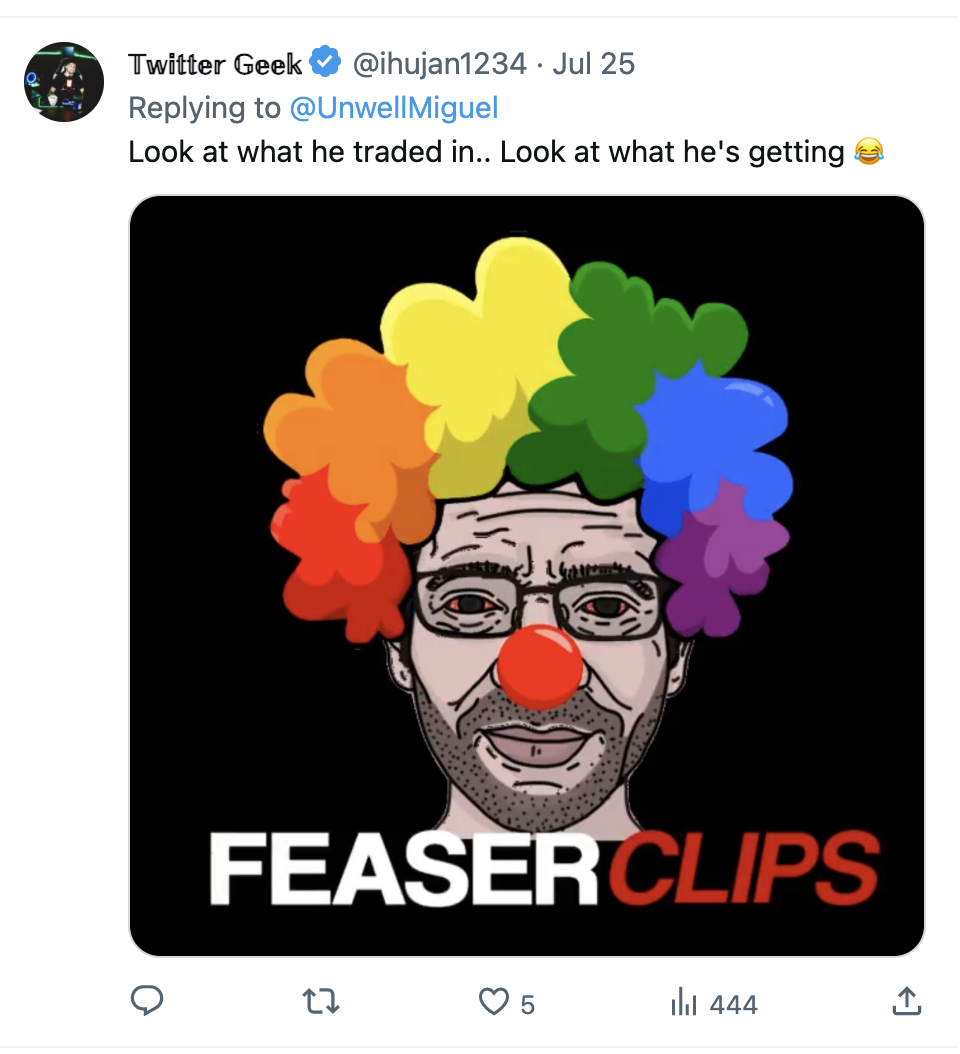Click the 444 views count
This screenshot has width=960, height=1054.
click(733, 1004)
